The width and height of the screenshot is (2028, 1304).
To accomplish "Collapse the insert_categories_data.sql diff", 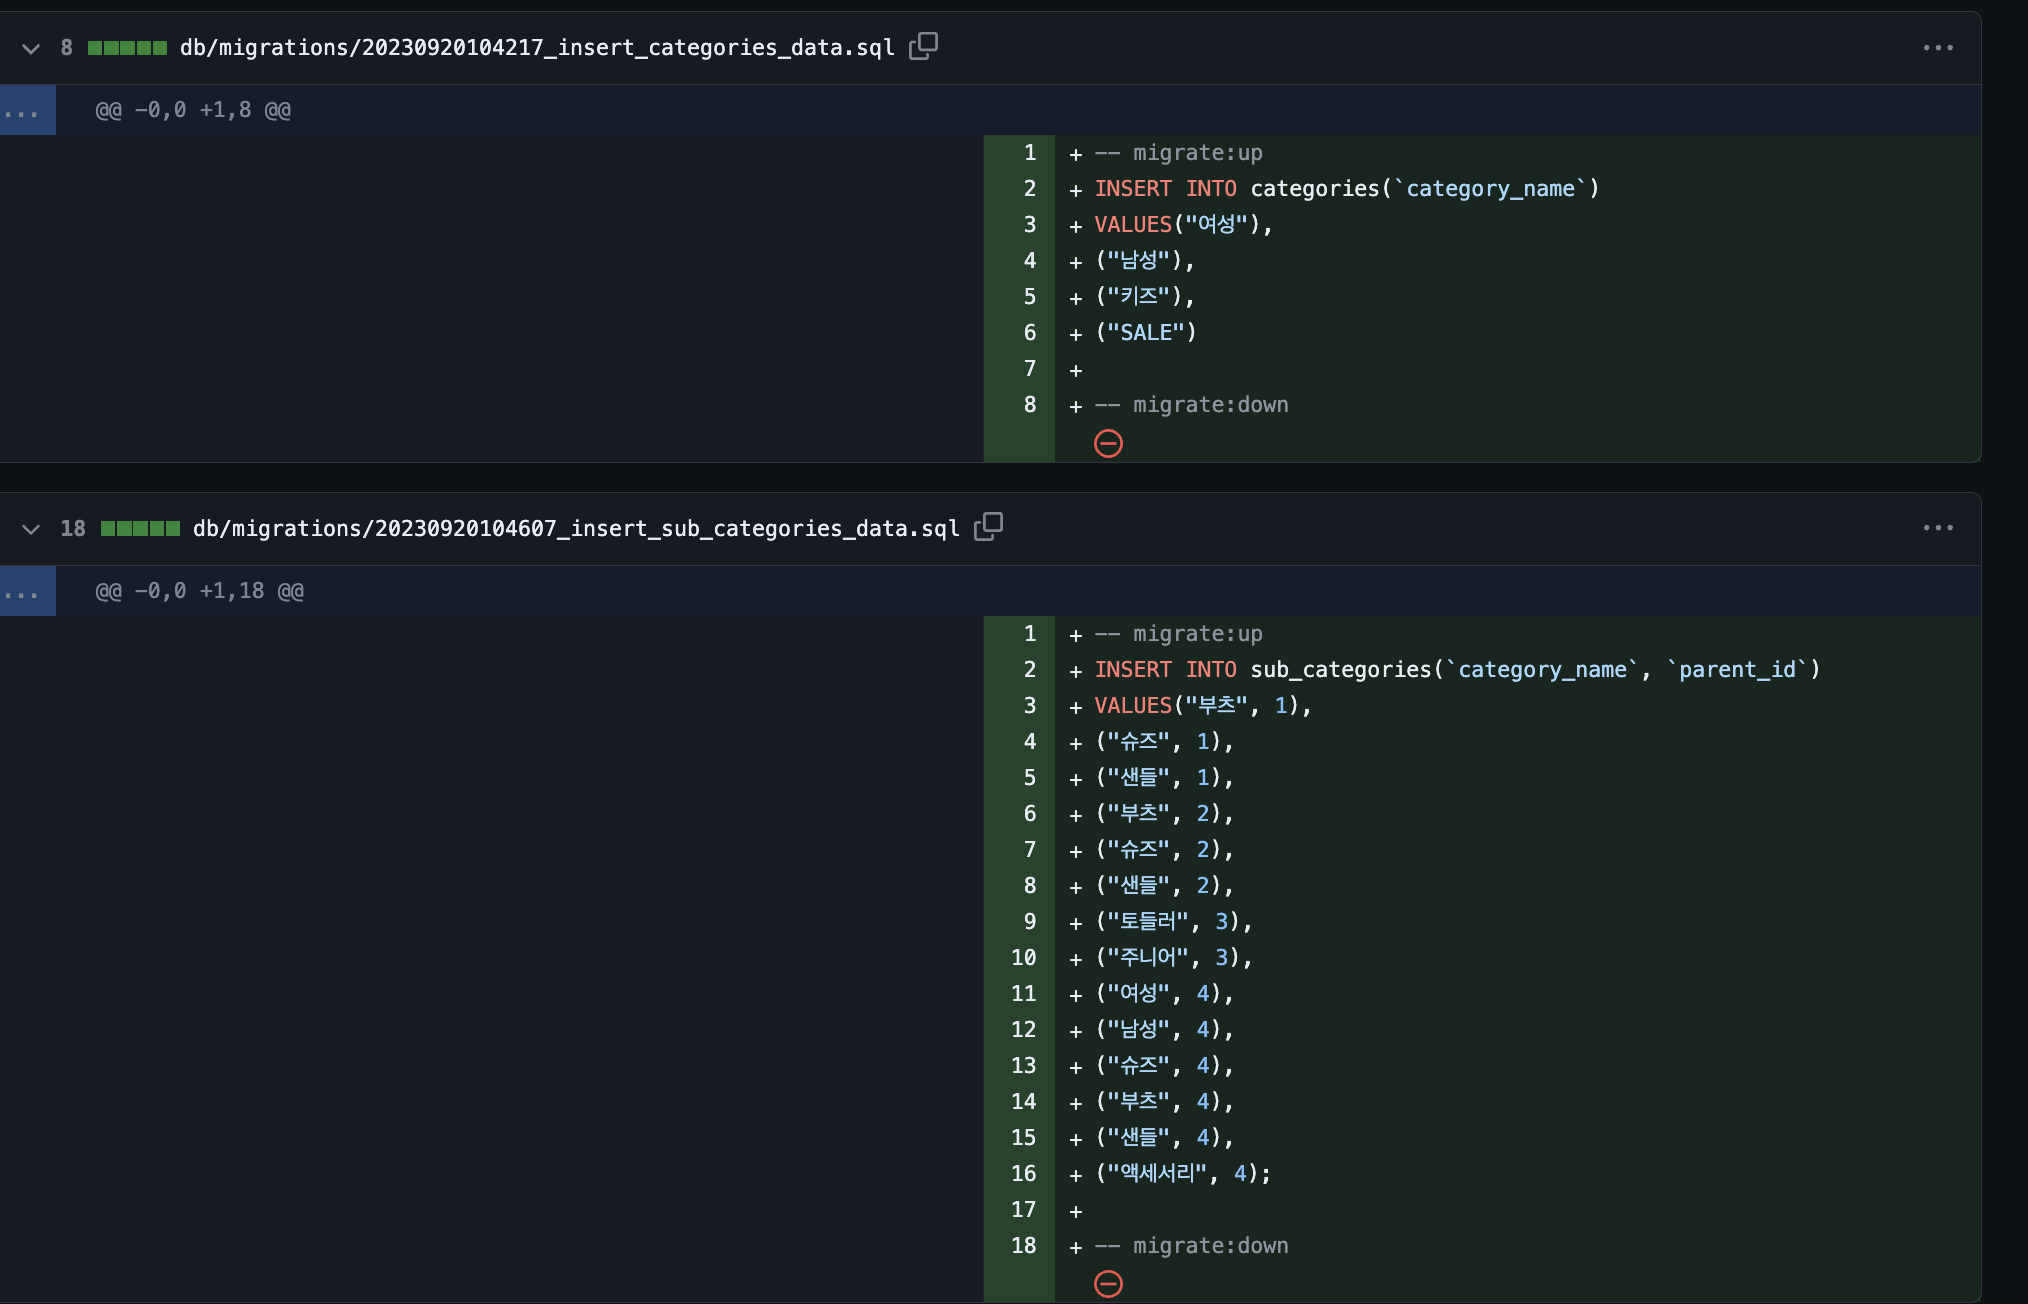I will click(31, 48).
